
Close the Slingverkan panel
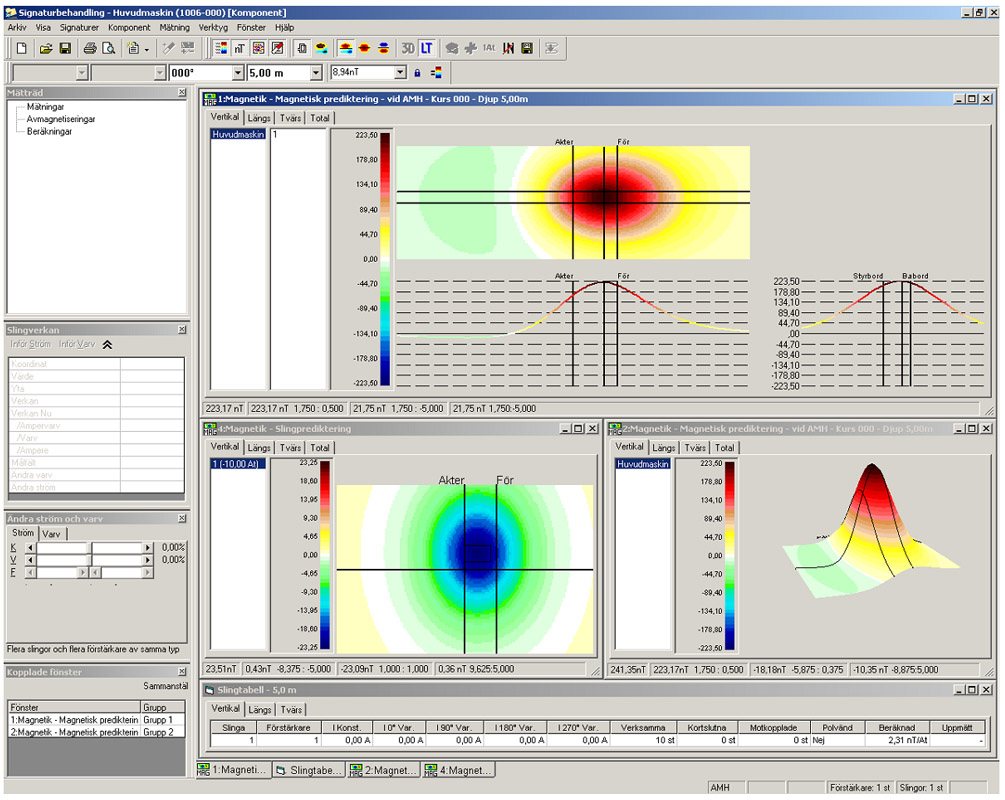(x=182, y=329)
